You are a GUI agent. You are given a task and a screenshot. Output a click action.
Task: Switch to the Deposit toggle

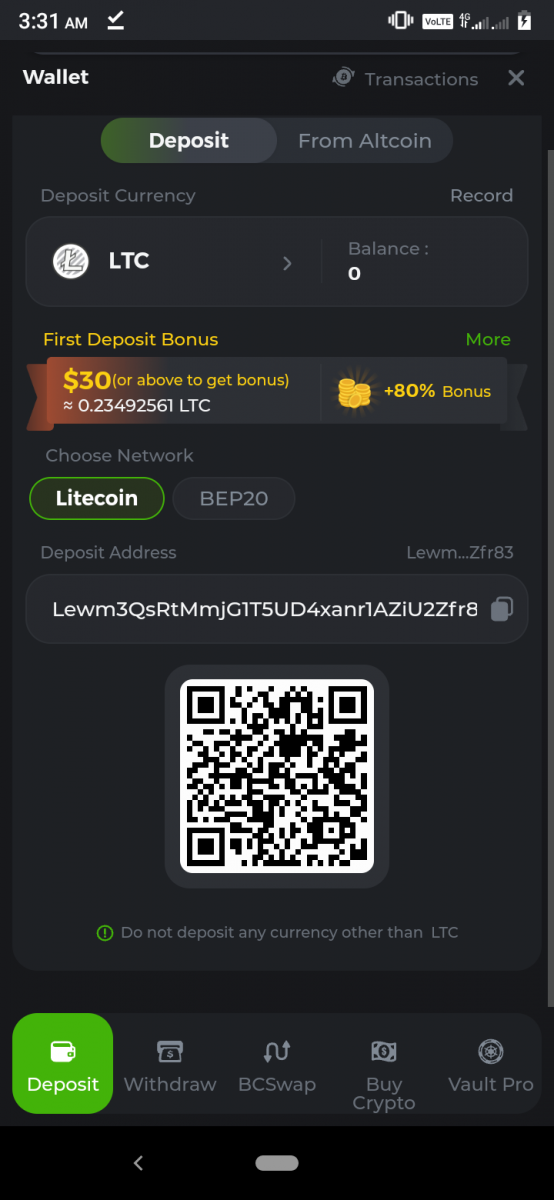(x=189, y=141)
